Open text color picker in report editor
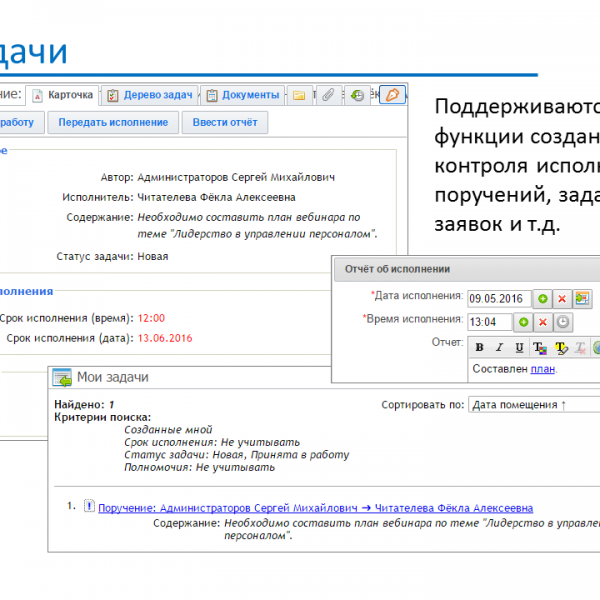Image resolution: width=600 pixels, height=600 pixels. point(540,348)
